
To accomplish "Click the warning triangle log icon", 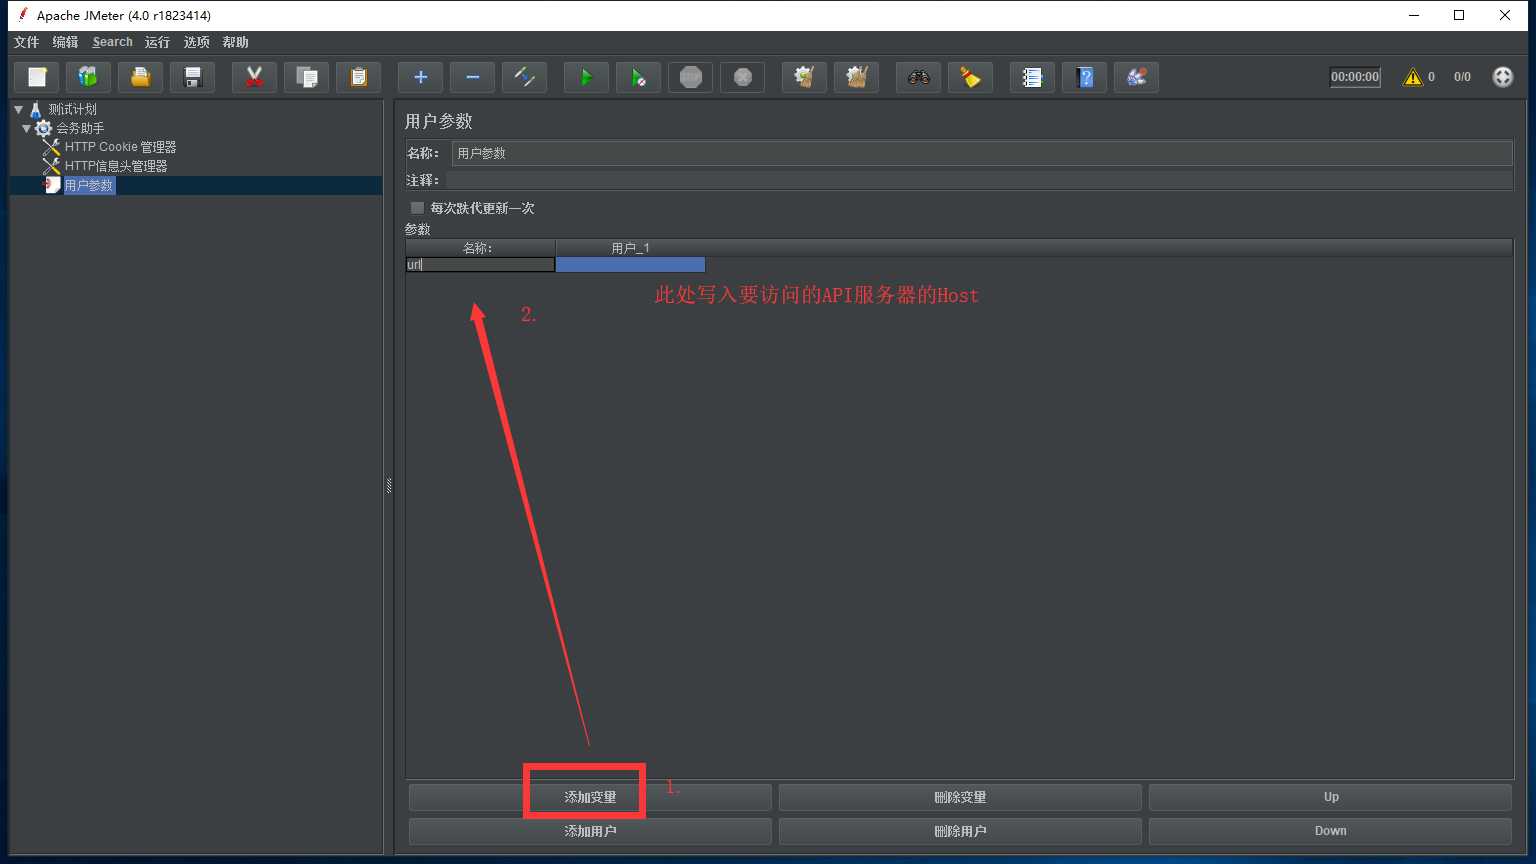I will tap(1412, 77).
